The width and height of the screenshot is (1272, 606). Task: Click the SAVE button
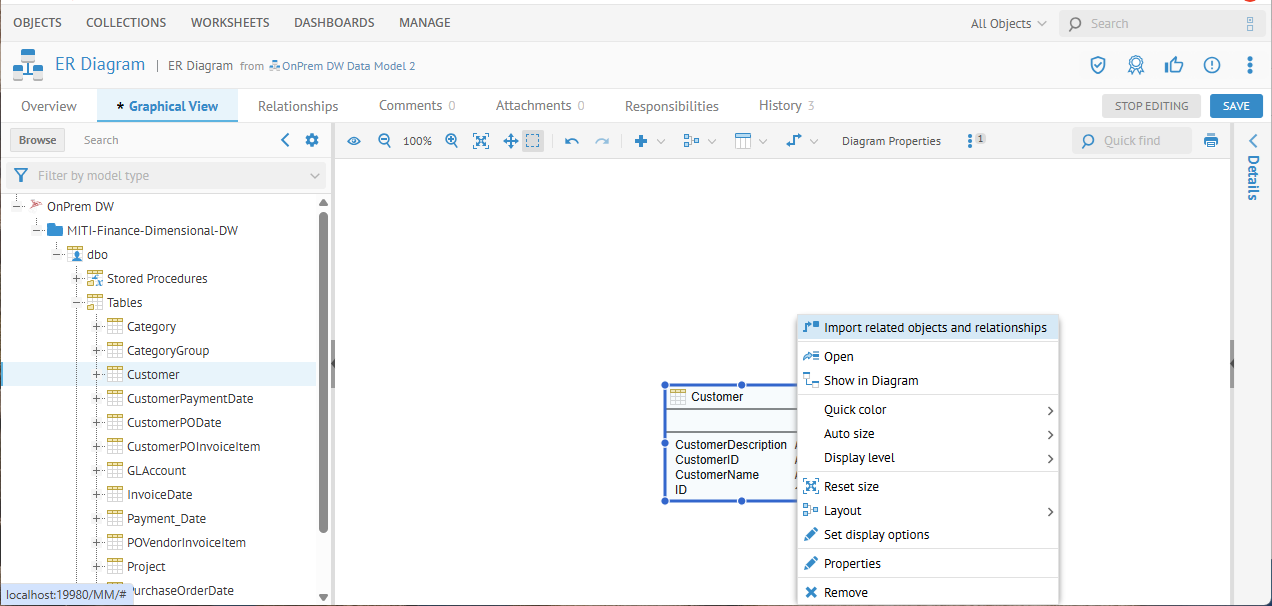point(1235,106)
